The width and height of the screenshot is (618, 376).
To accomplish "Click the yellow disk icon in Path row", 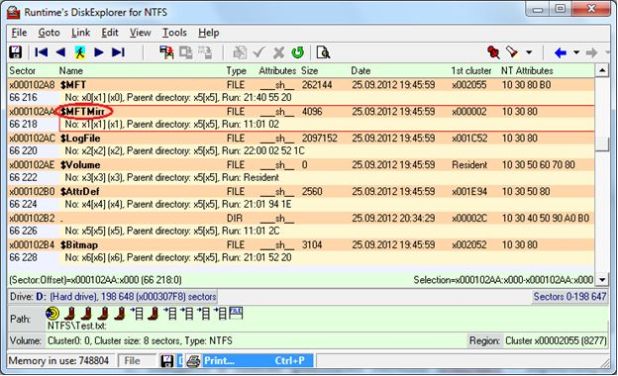I will pyautogui.click(x=52, y=313).
